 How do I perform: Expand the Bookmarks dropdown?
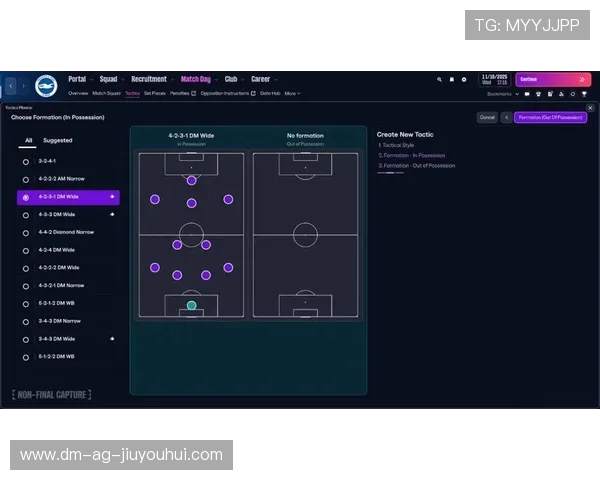(501, 93)
